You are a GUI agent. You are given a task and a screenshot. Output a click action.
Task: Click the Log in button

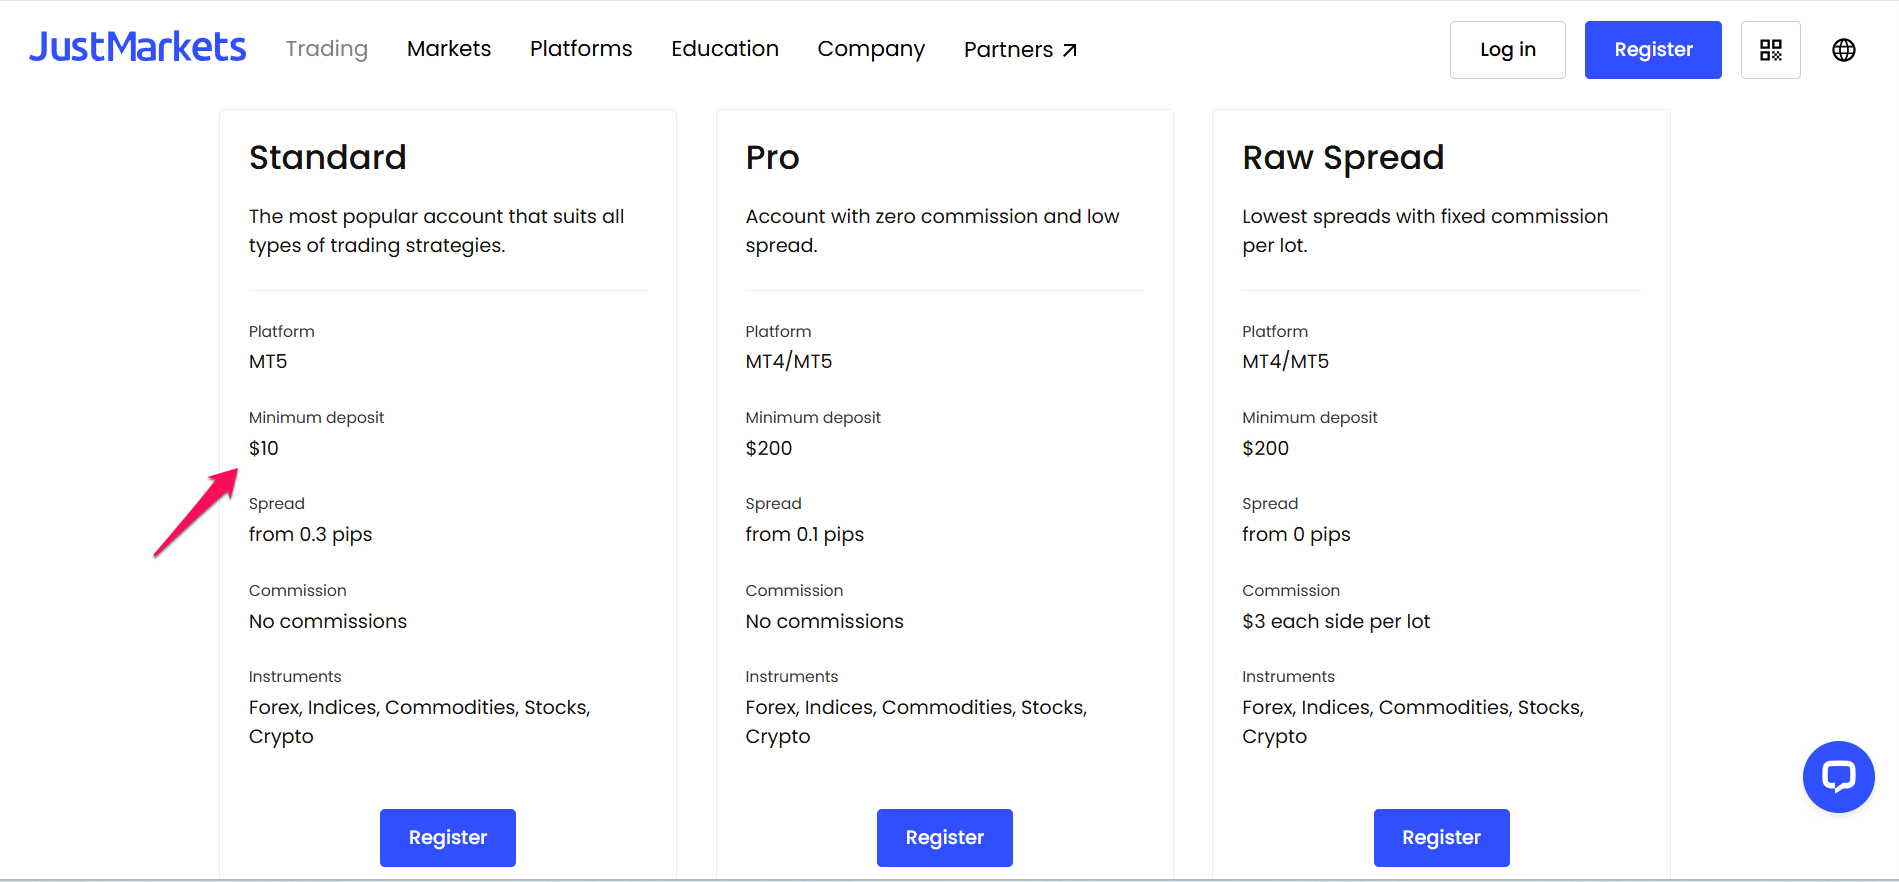point(1507,50)
